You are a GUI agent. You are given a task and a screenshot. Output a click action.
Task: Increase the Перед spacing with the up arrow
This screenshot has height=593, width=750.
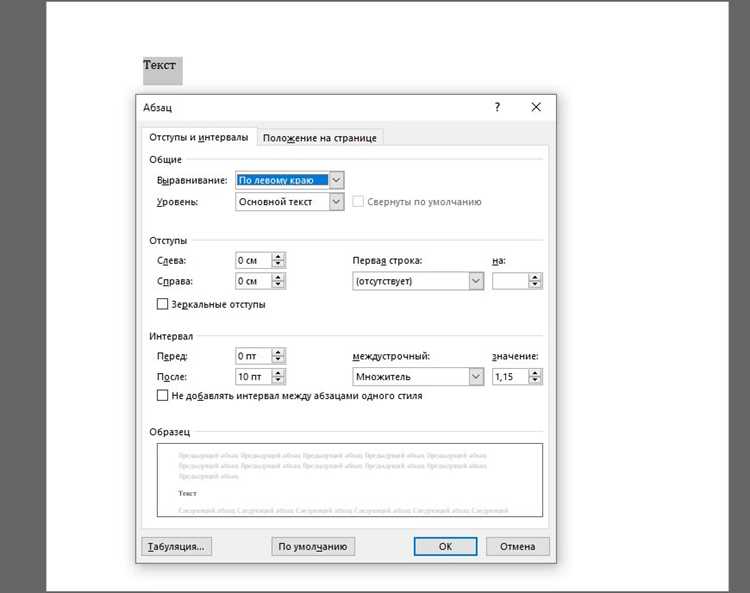278,352
